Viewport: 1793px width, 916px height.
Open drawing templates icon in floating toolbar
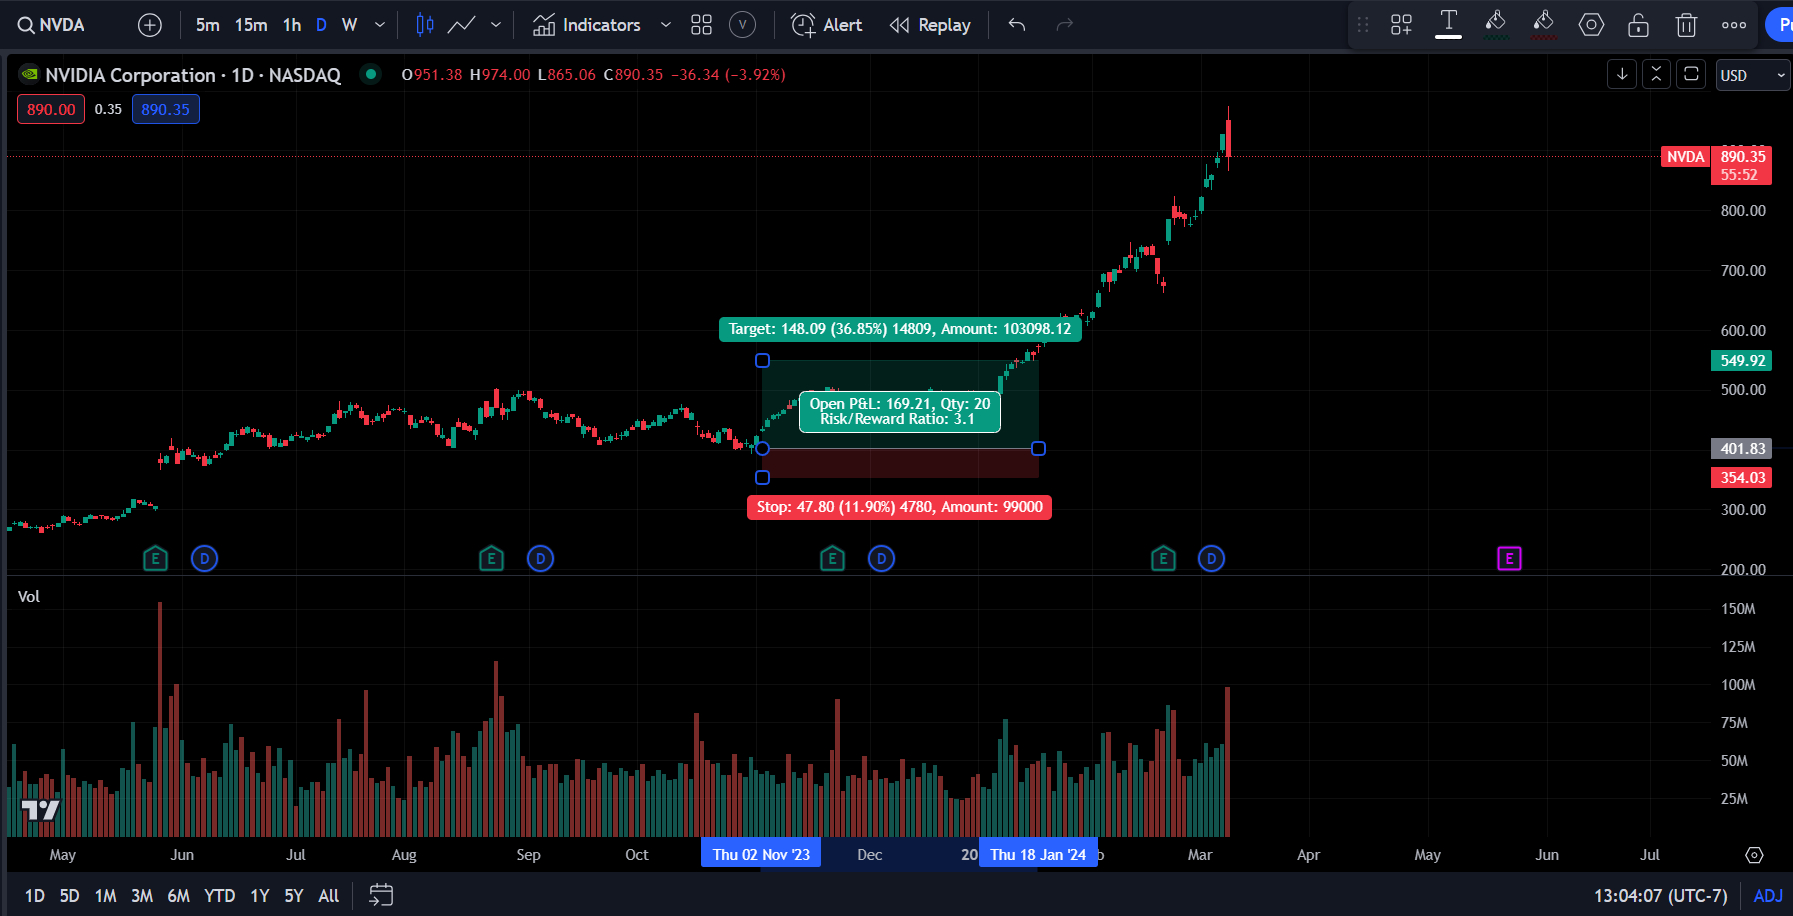pos(1401,25)
